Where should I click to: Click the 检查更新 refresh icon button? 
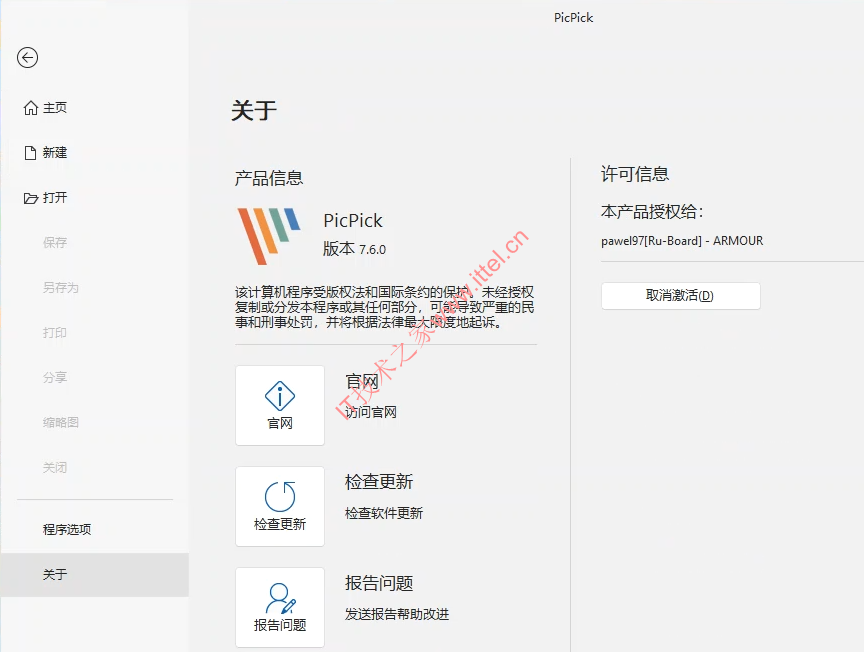280,506
